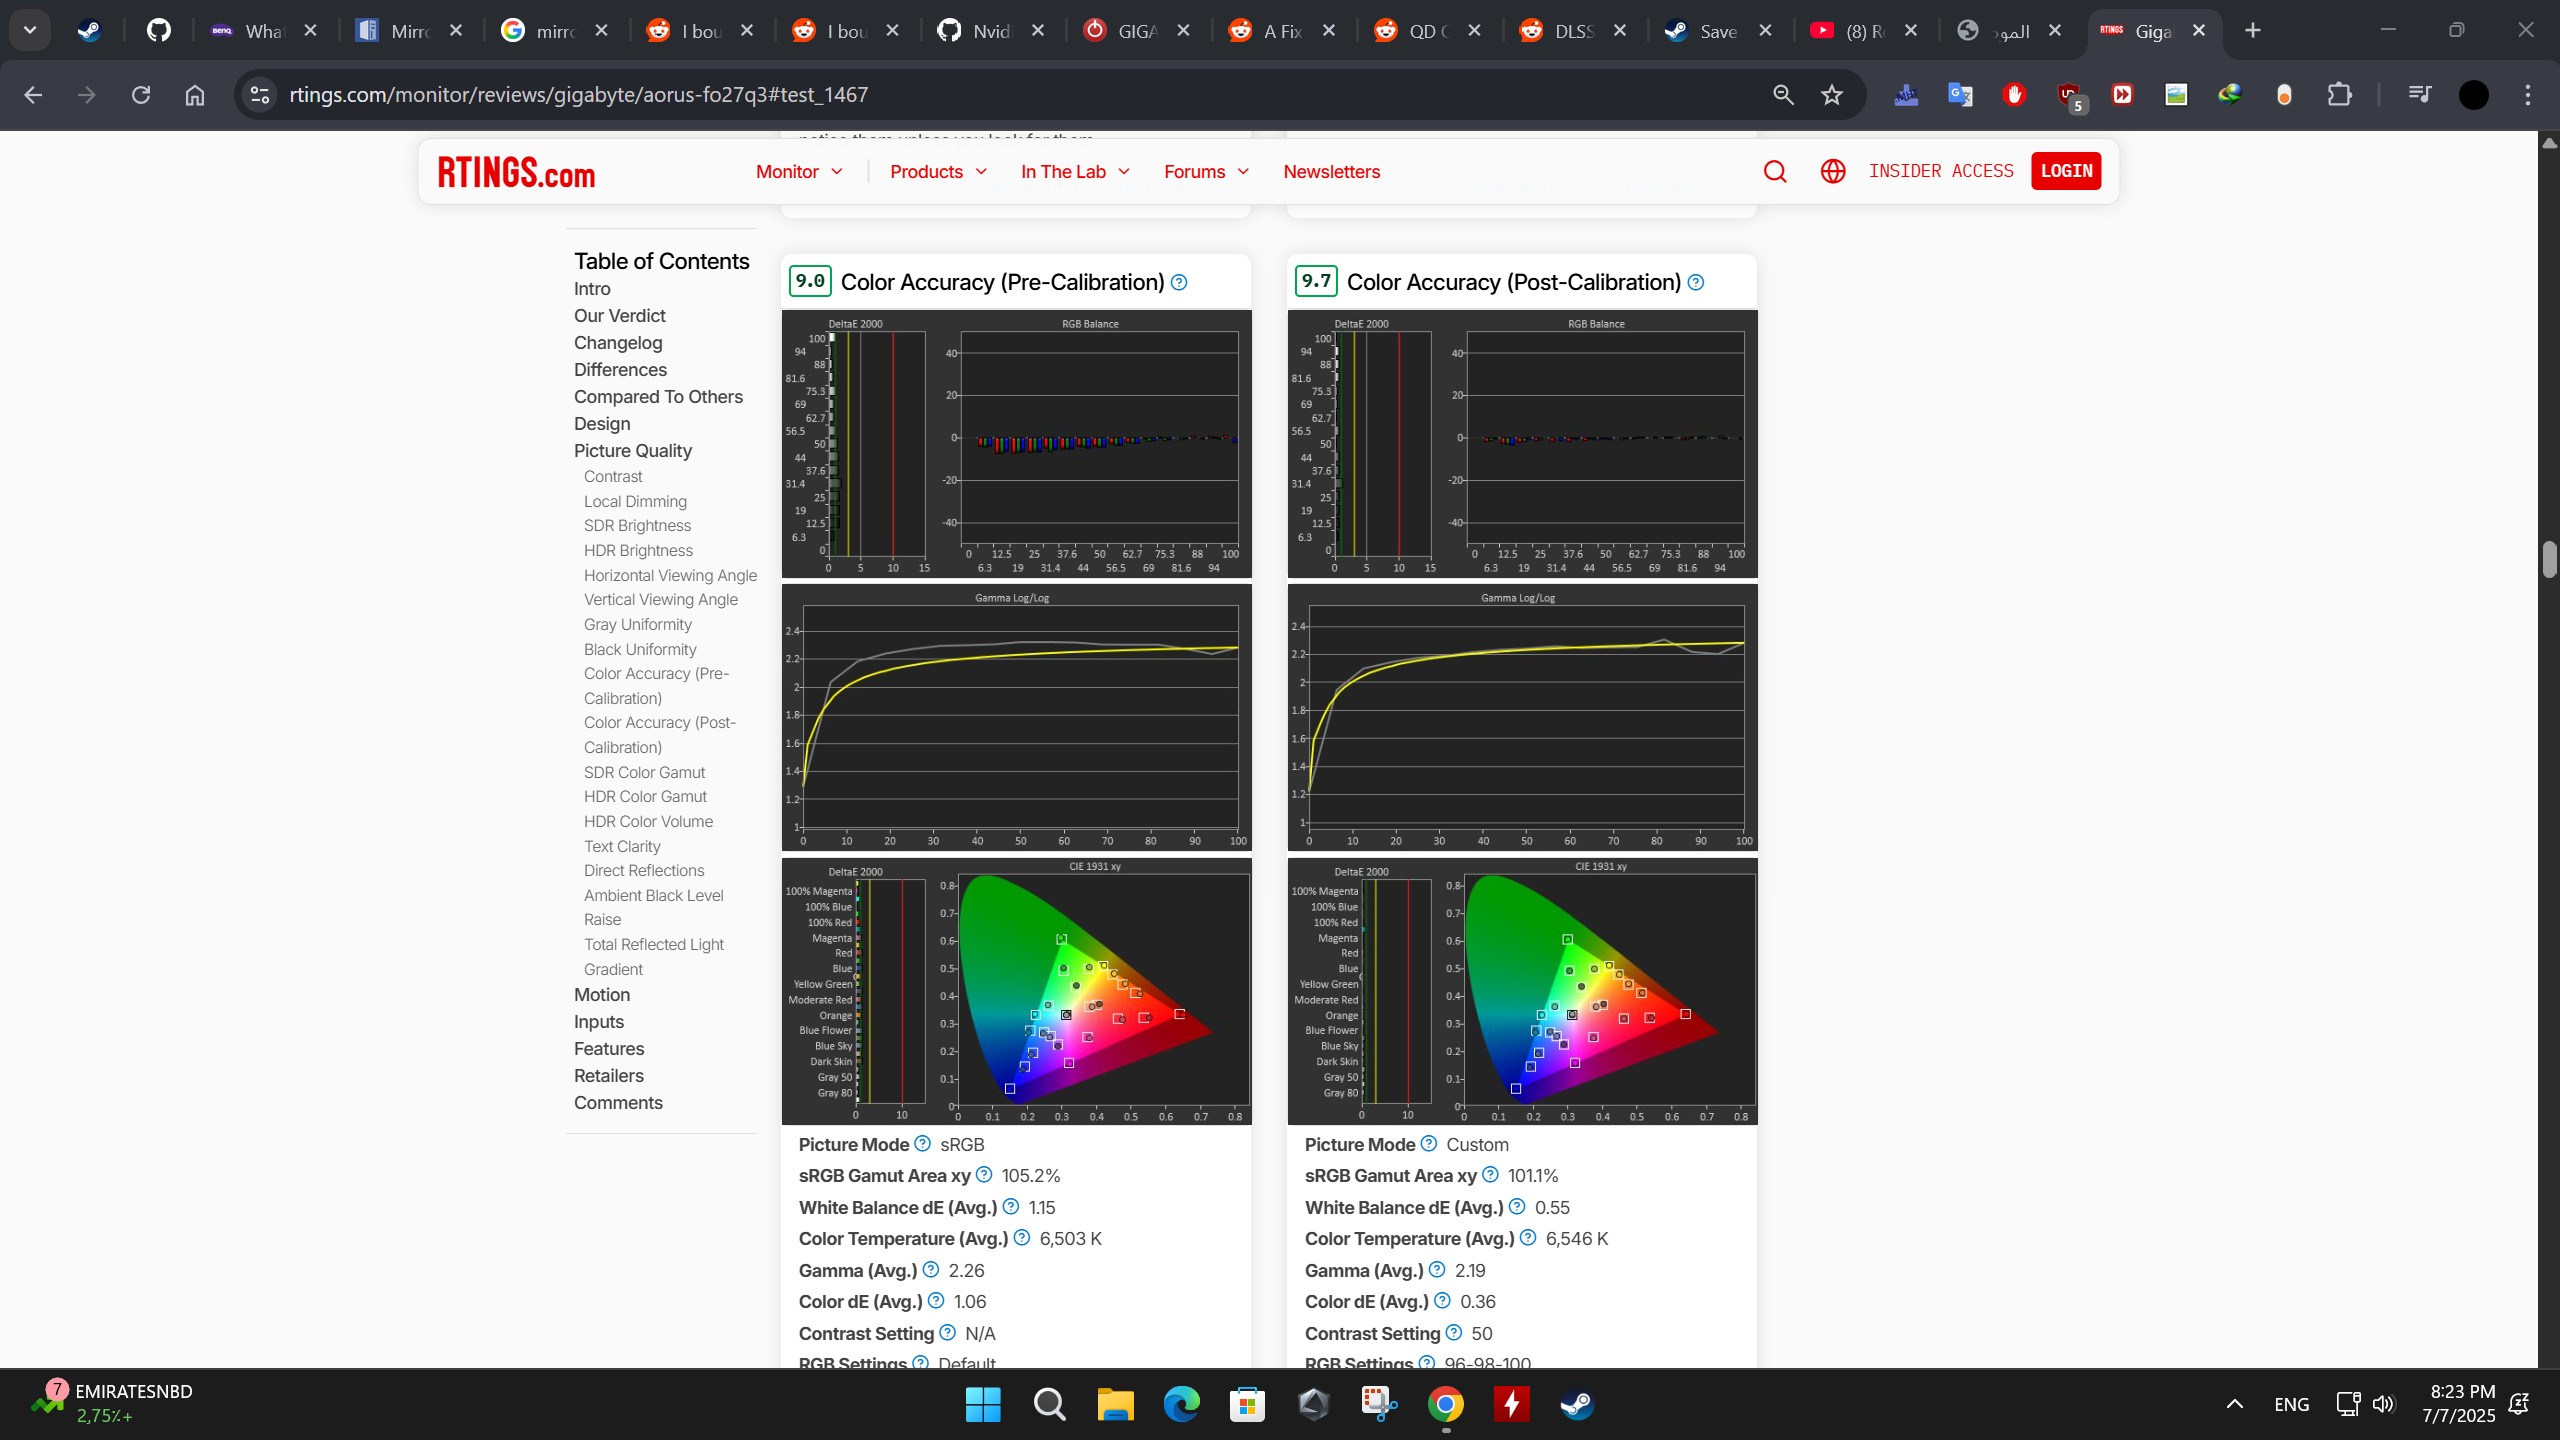This screenshot has width=2560, height=1440.
Task: Click help icon beside sRGB Gamut Area 105.2%
Action: 984,1175
